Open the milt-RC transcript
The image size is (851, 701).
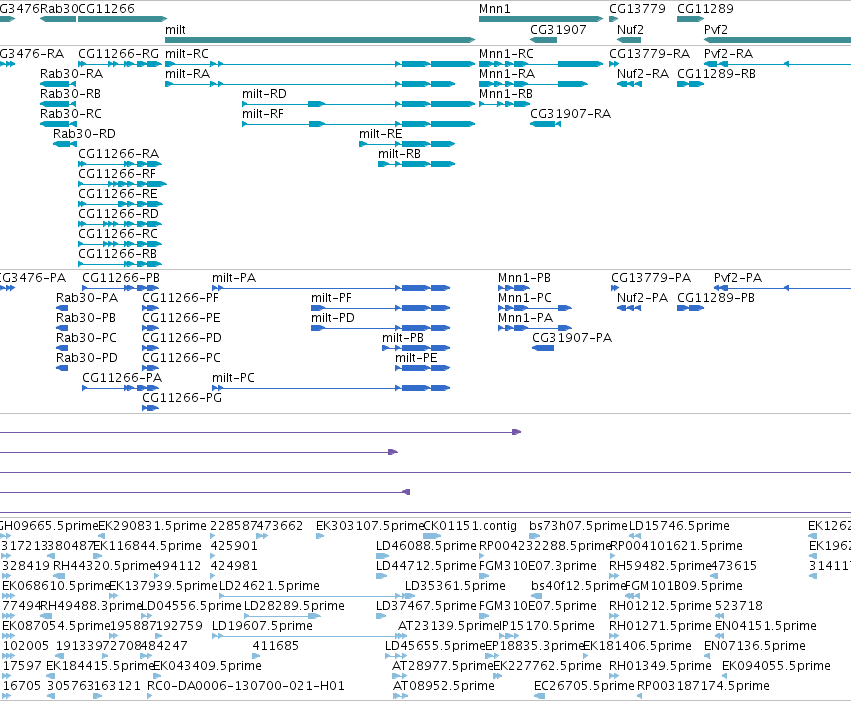coord(320,64)
